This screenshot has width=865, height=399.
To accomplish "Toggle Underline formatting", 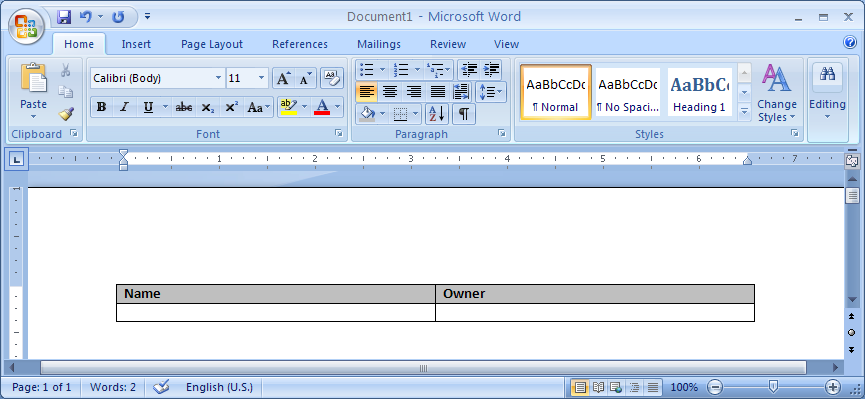I will click(148, 107).
